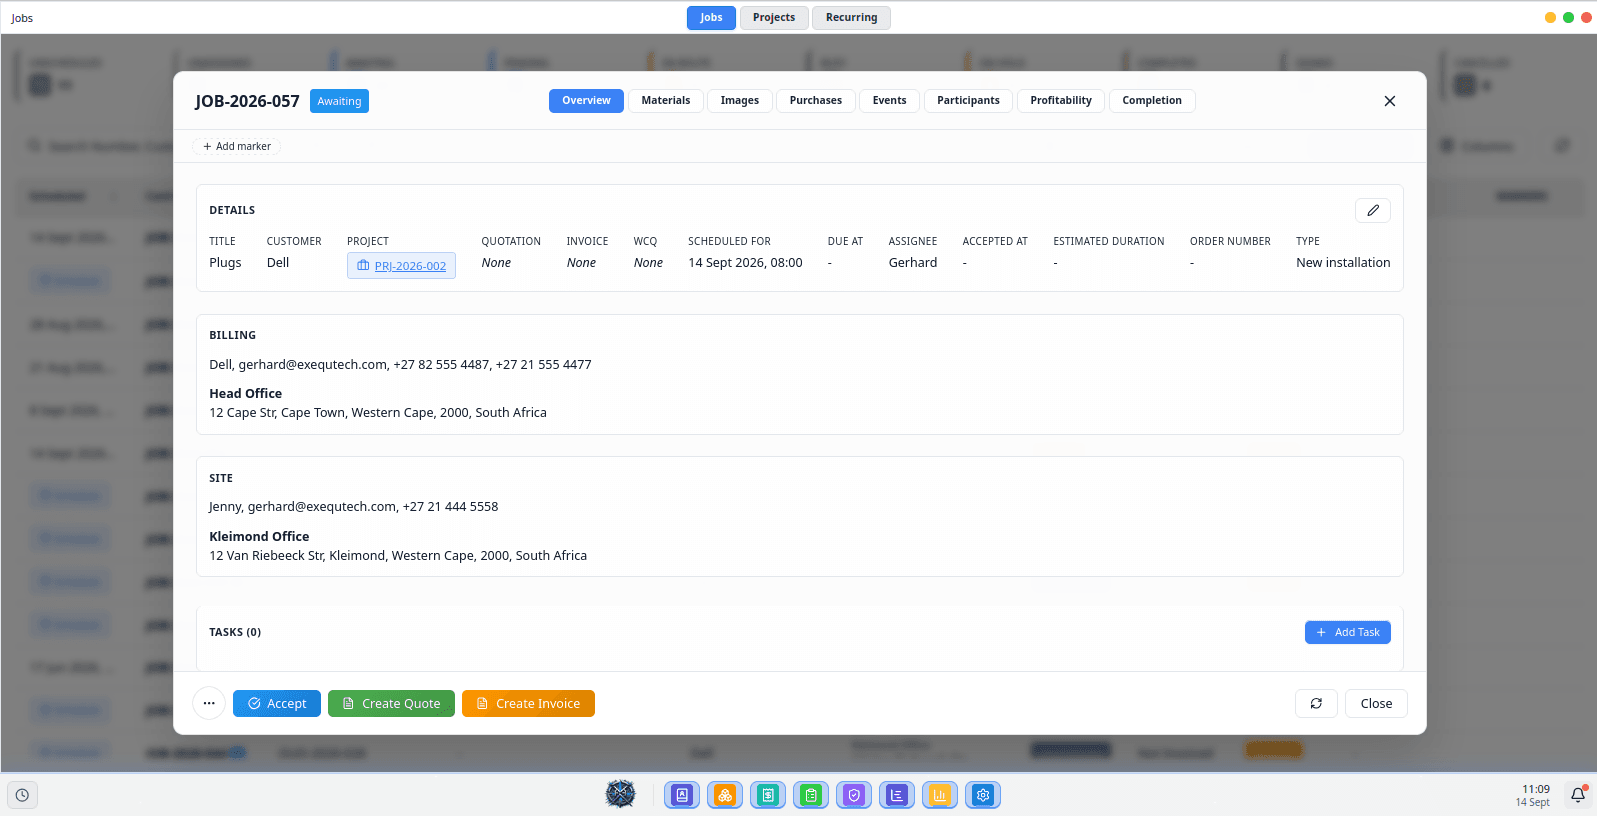
Task: Click Create Invoice
Action: pyautogui.click(x=528, y=703)
